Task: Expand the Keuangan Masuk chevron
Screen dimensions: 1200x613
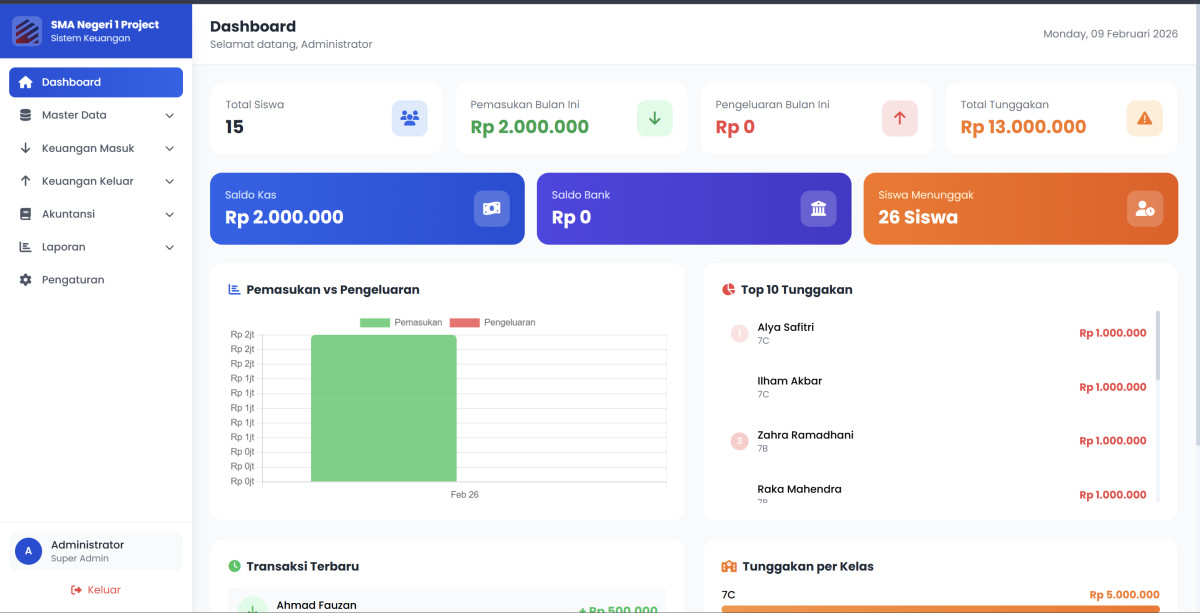Action: pos(169,148)
